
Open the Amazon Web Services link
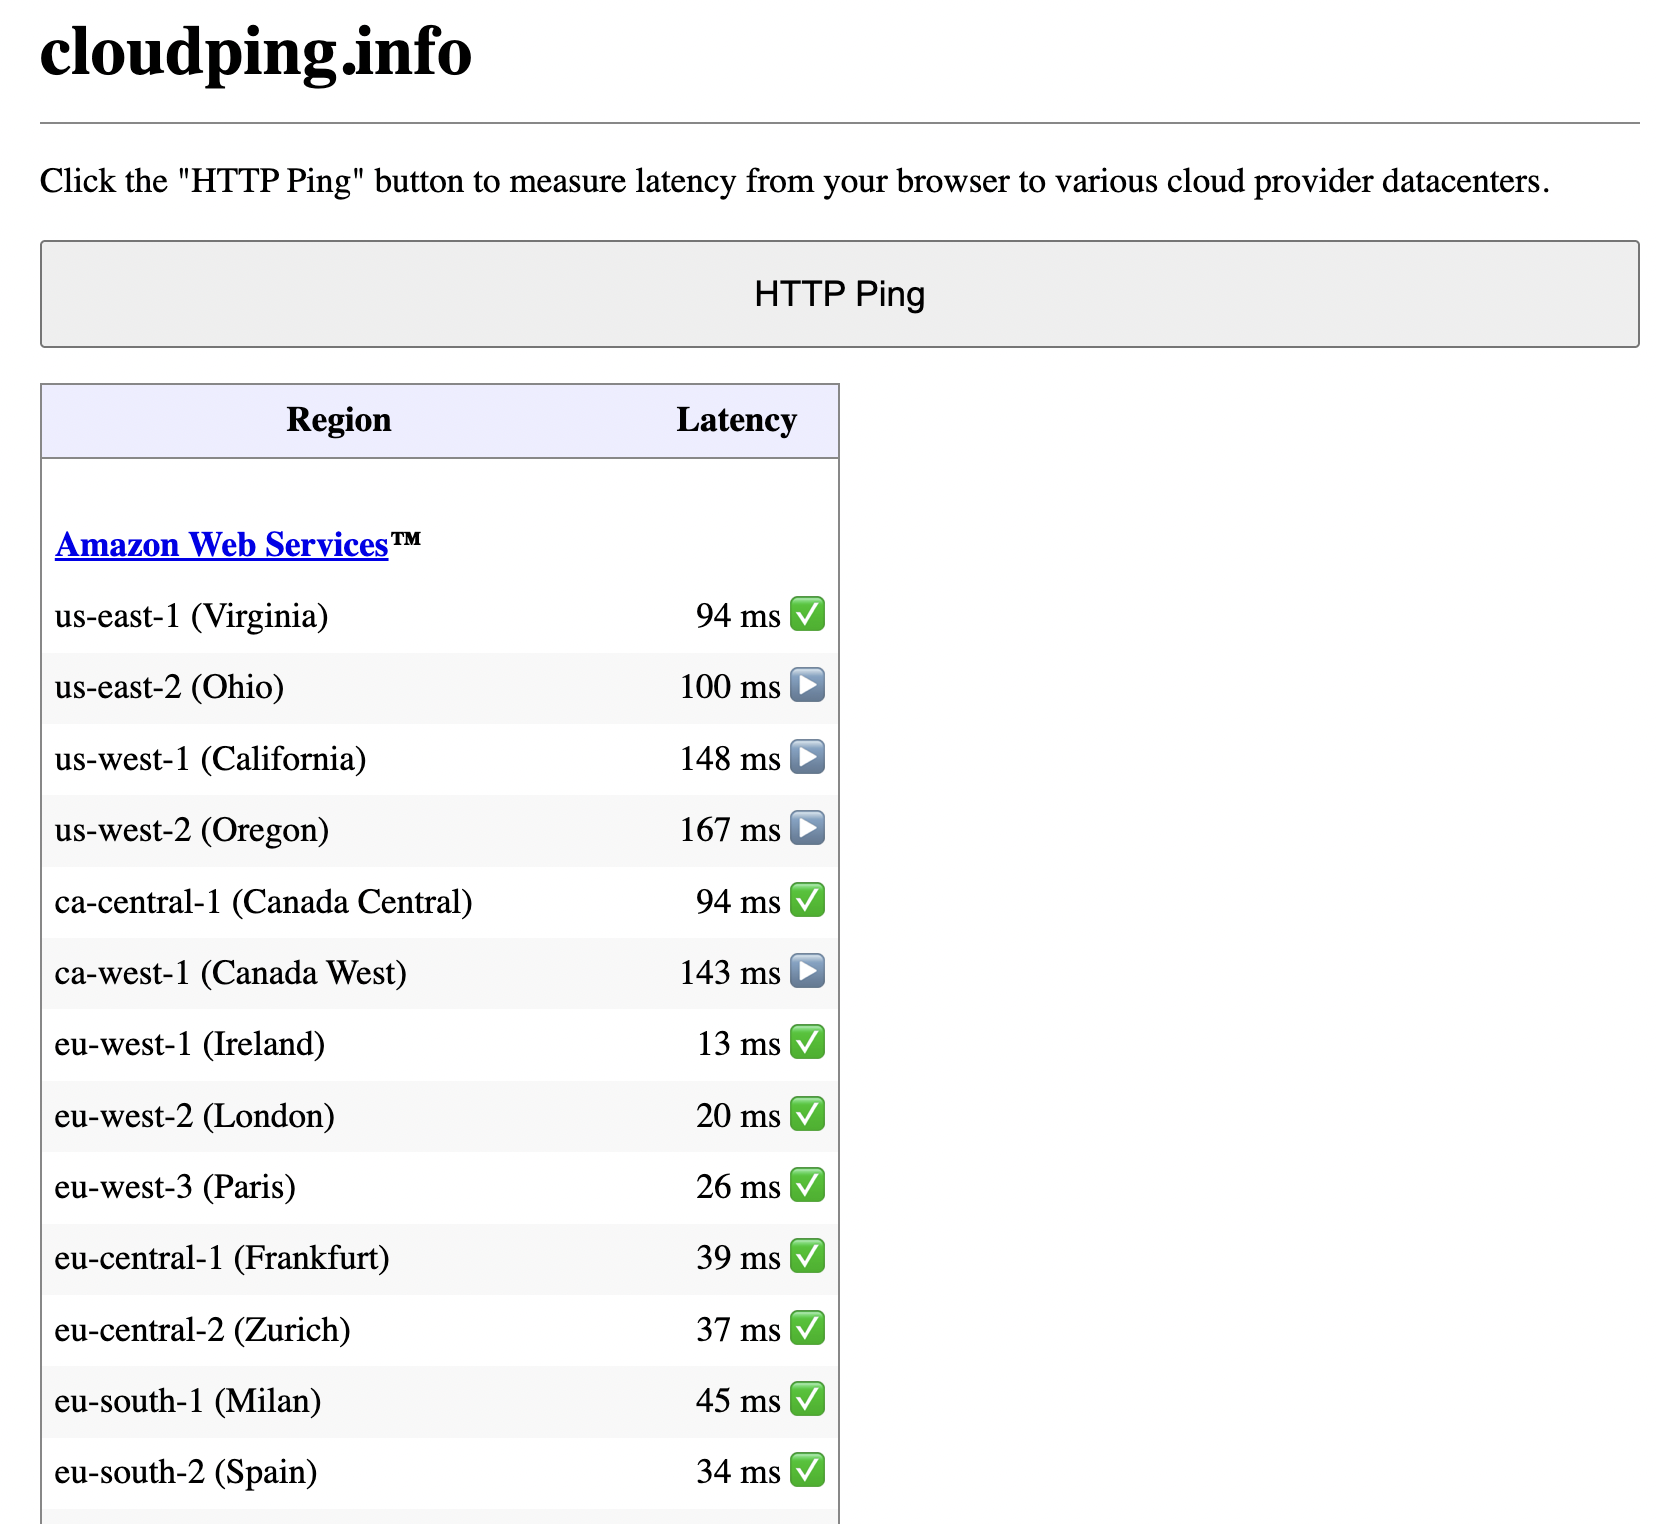[x=221, y=545]
